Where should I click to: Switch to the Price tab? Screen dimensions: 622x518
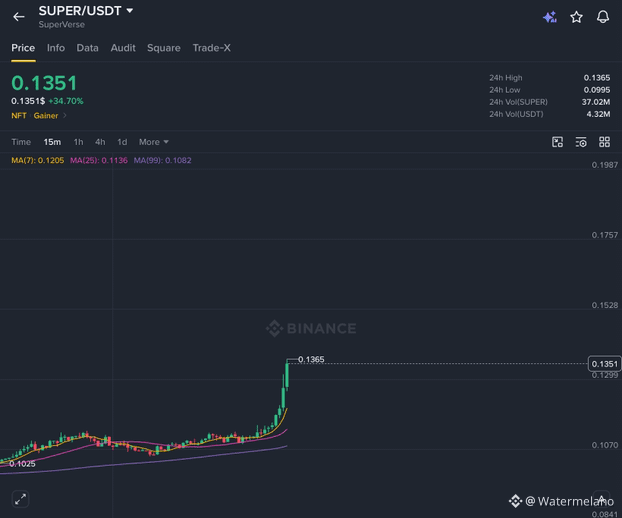23,48
